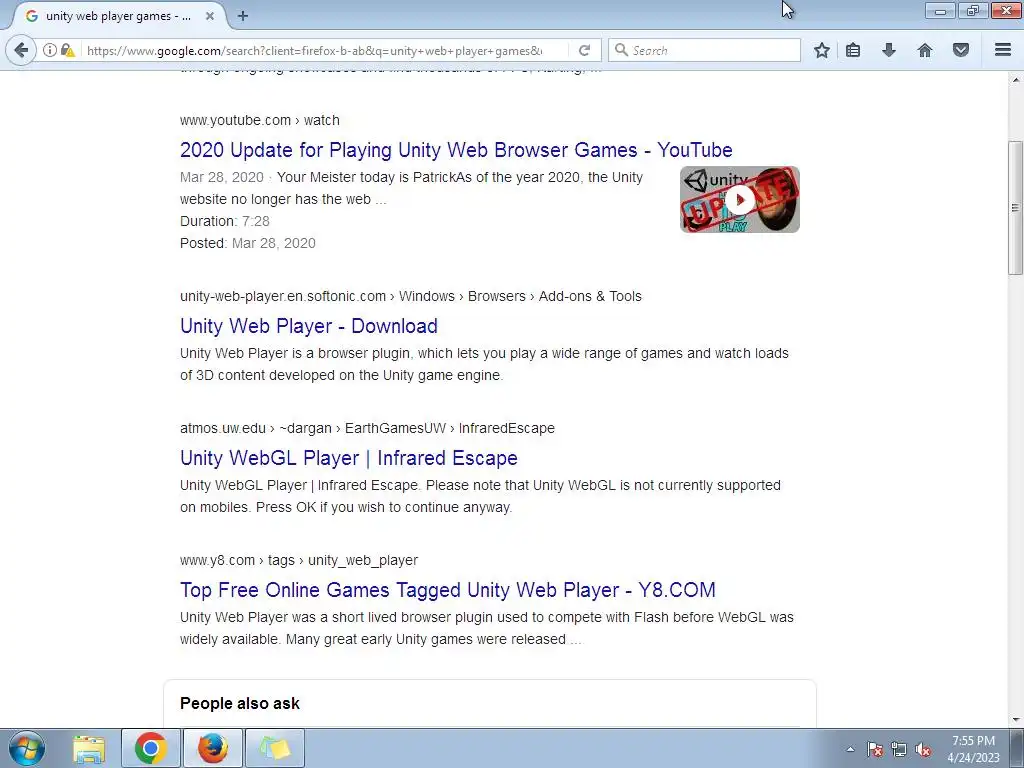Click the www.y8.com tags breadcrumb text

(x=298, y=560)
